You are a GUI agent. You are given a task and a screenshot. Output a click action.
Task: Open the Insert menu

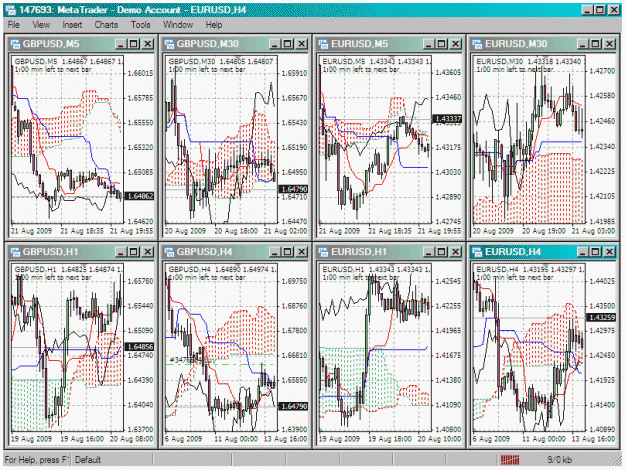click(x=72, y=25)
